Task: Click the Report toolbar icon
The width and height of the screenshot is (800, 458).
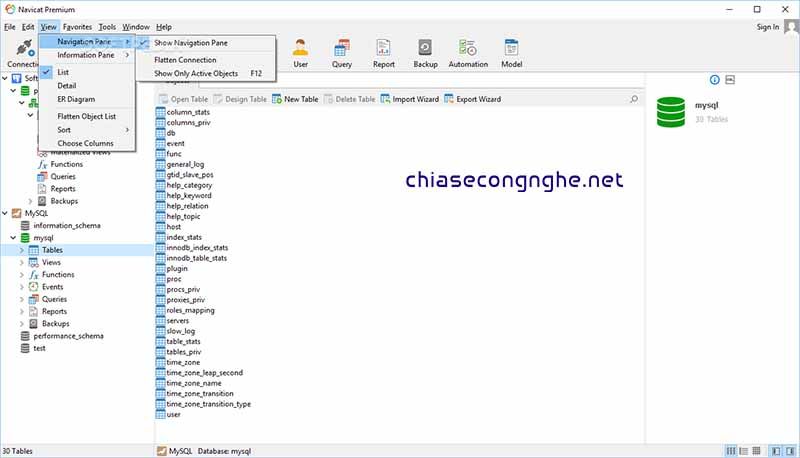Action: tap(384, 52)
